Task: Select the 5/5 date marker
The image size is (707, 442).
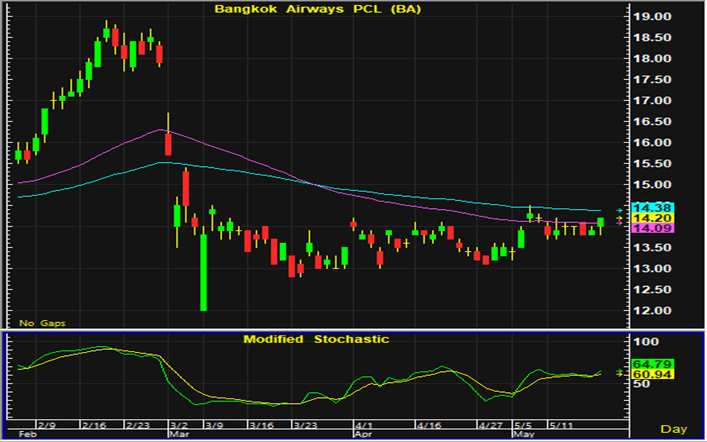Action: (x=523, y=425)
